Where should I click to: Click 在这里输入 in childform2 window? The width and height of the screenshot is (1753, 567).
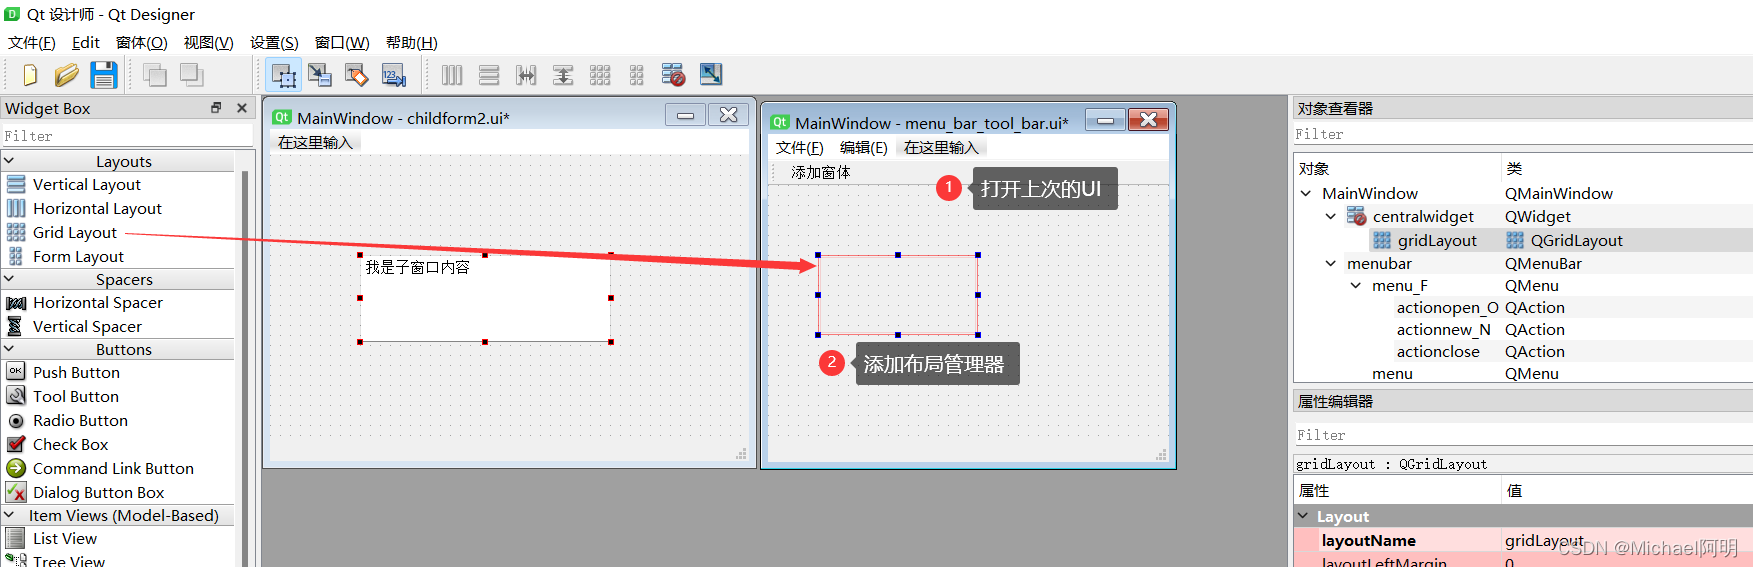point(315,143)
